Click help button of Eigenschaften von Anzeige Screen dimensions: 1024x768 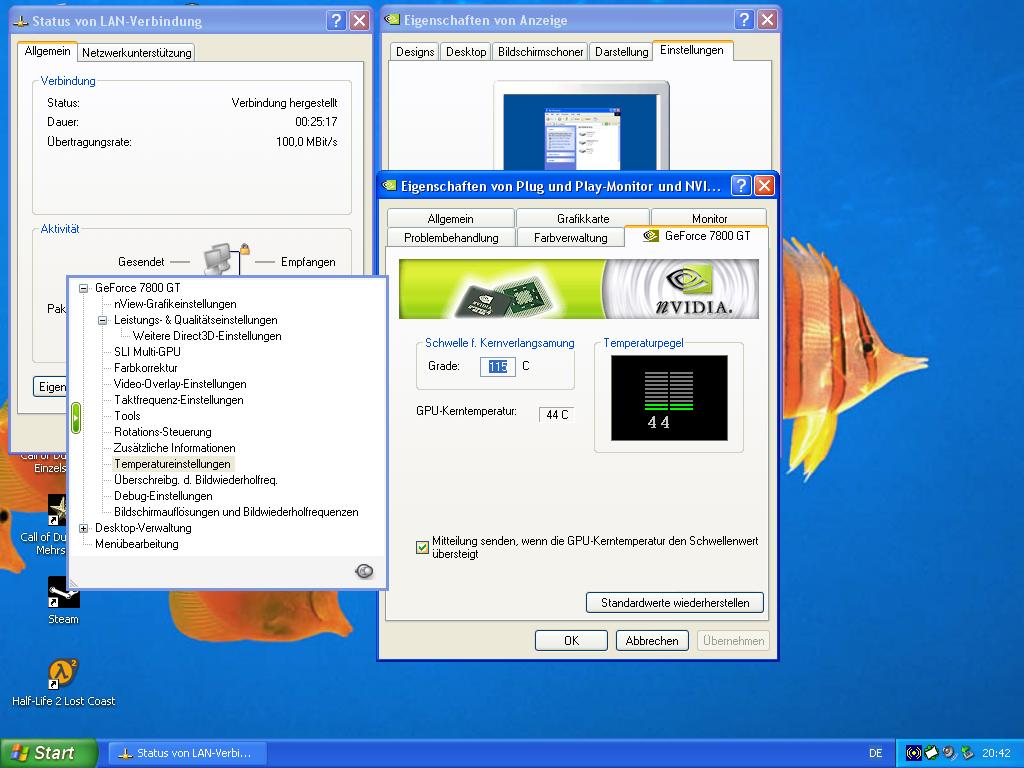point(744,20)
